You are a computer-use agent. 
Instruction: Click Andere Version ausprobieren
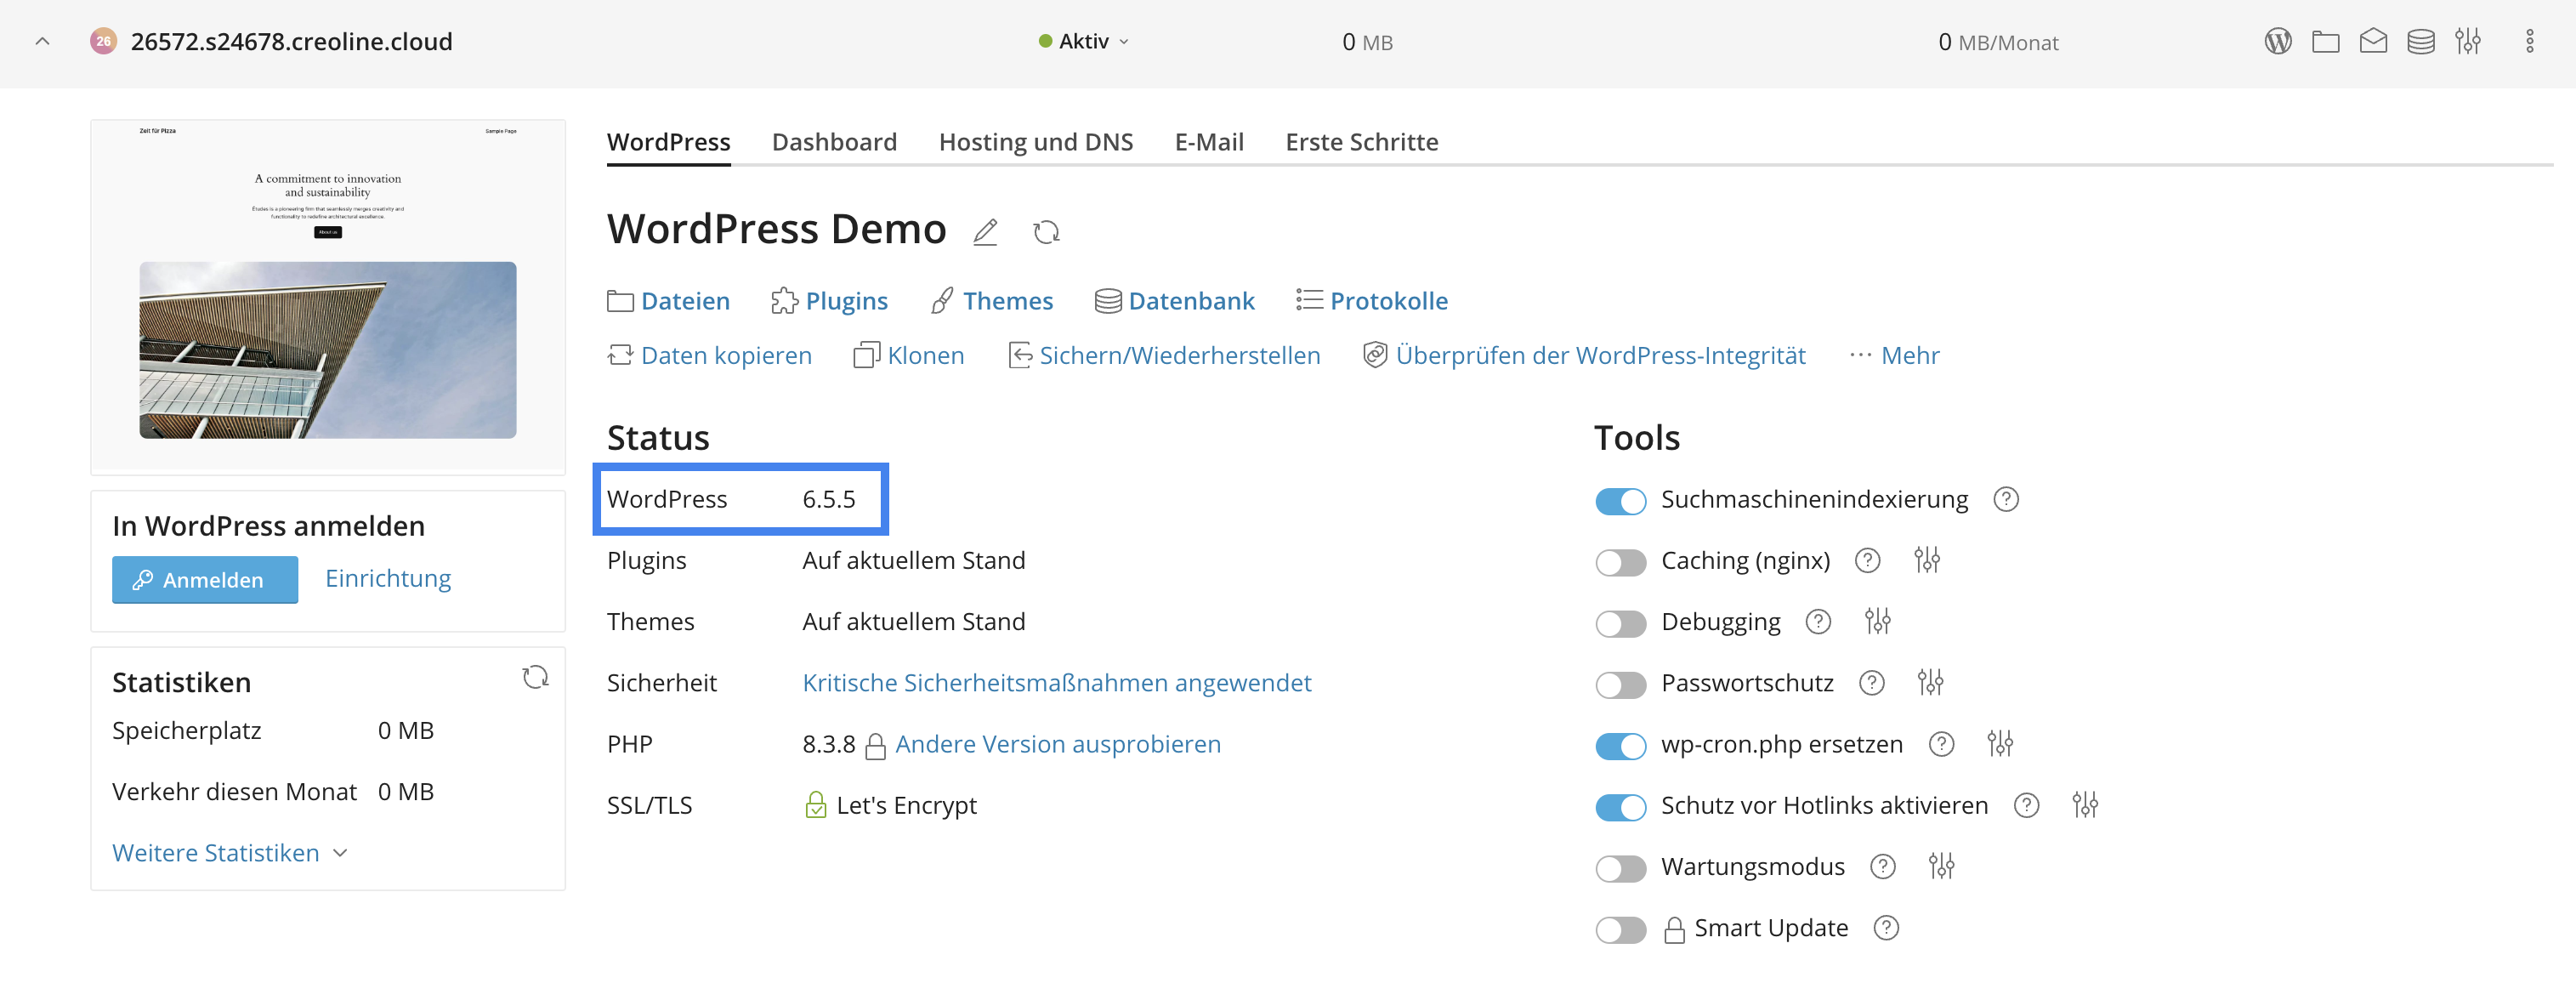tap(1058, 744)
